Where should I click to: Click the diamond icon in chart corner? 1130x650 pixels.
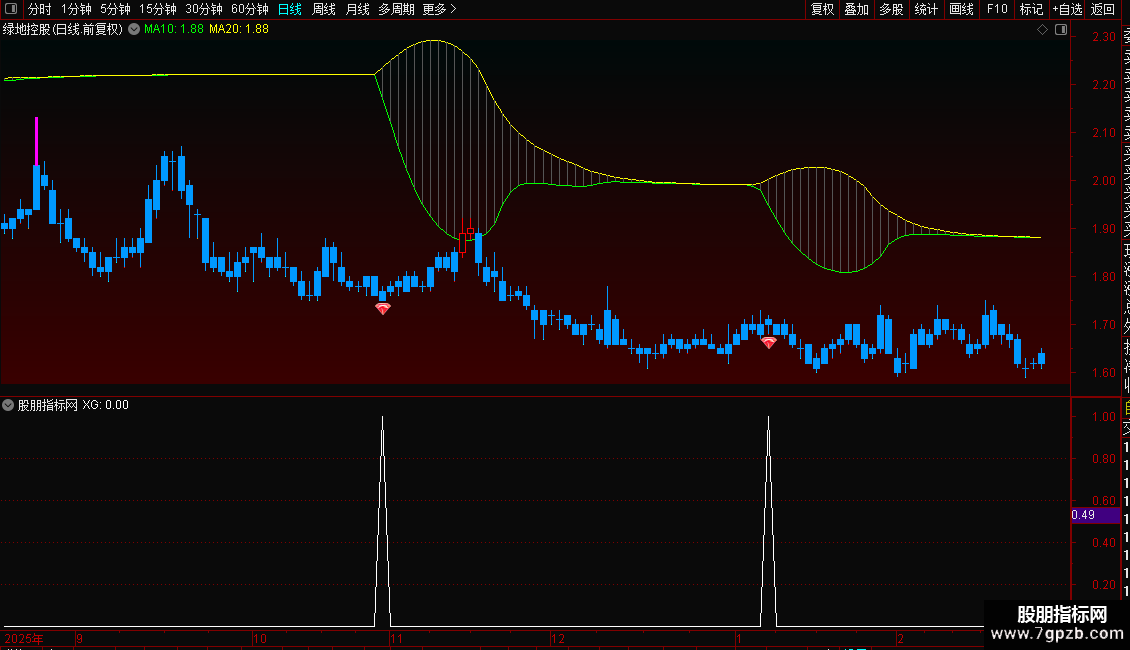click(x=1042, y=30)
